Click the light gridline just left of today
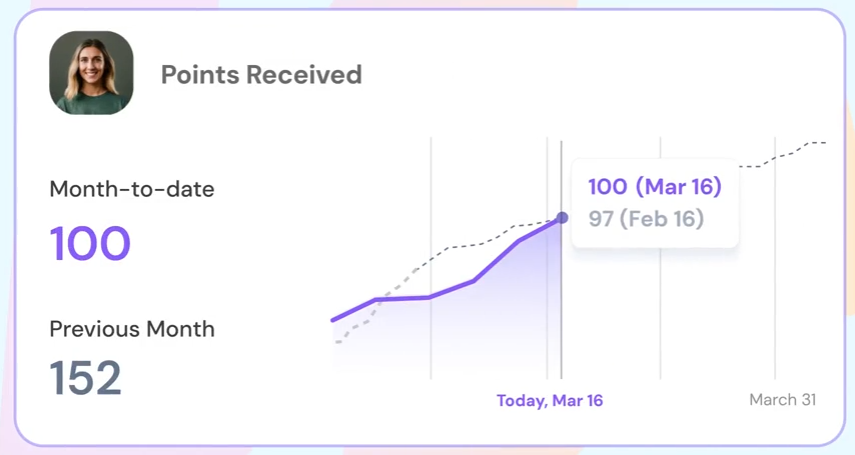Image resolution: width=855 pixels, height=455 pixels. tap(547, 320)
